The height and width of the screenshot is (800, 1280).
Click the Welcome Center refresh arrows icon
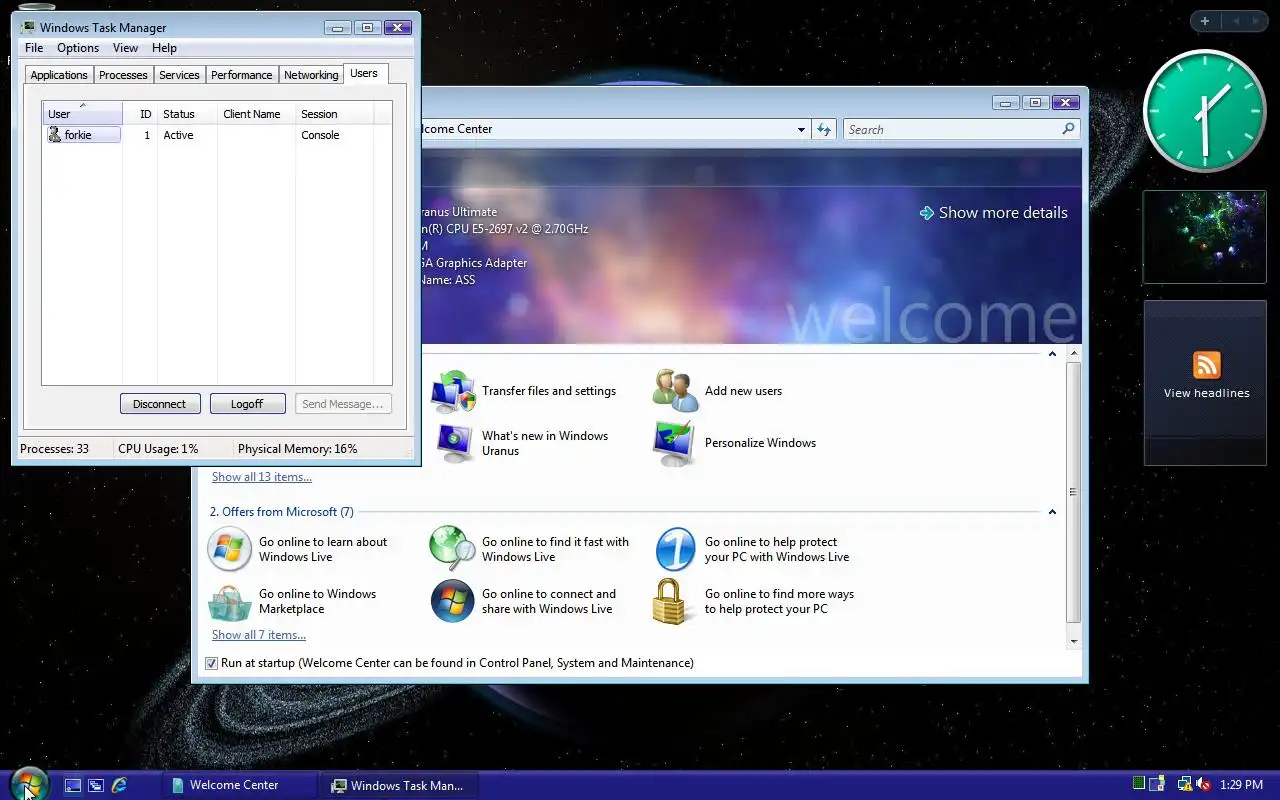click(x=824, y=129)
